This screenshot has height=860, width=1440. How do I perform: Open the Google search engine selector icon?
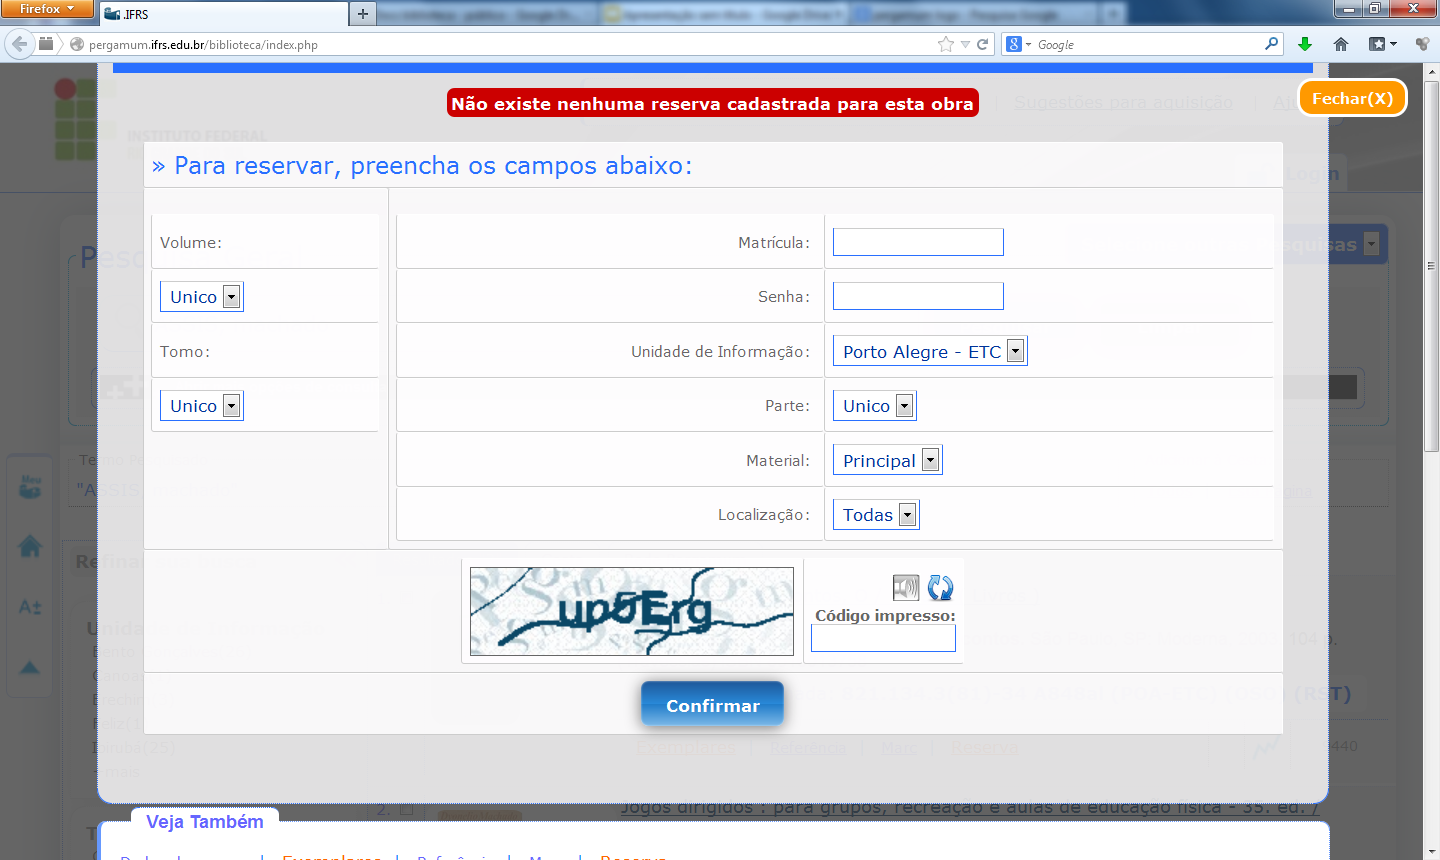click(x=1018, y=44)
